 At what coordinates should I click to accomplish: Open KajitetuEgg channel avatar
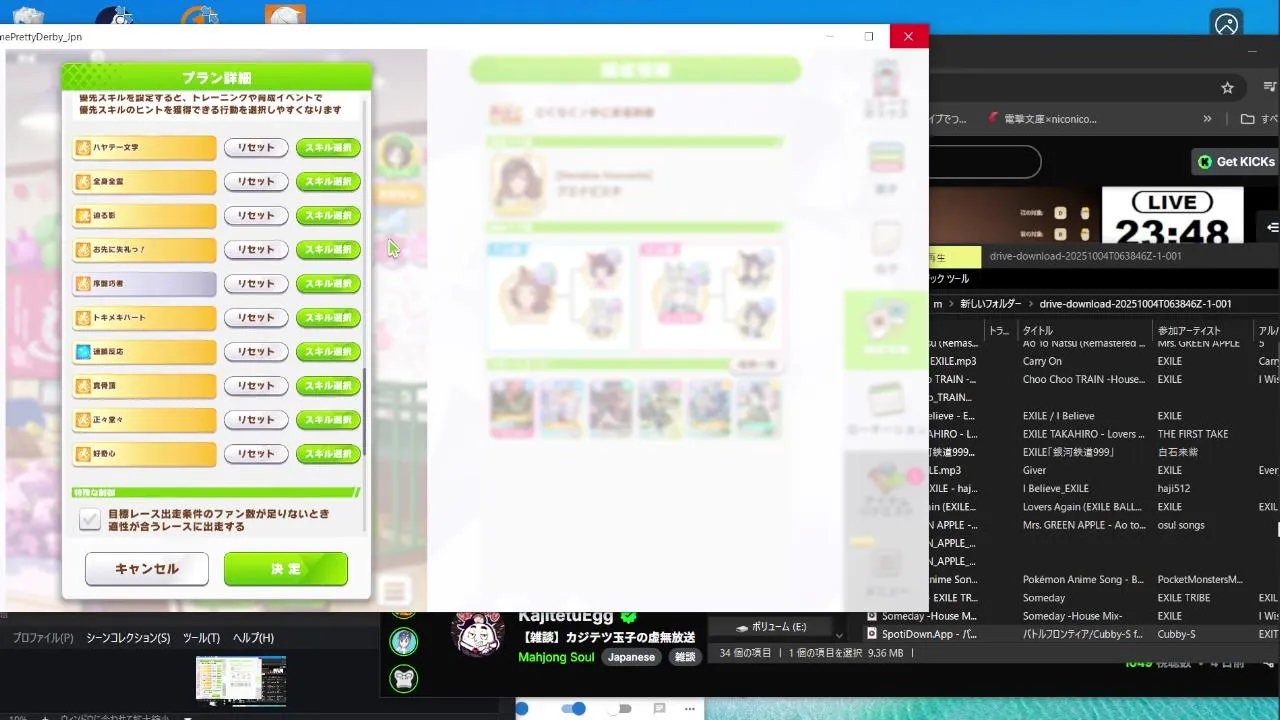[x=478, y=634]
